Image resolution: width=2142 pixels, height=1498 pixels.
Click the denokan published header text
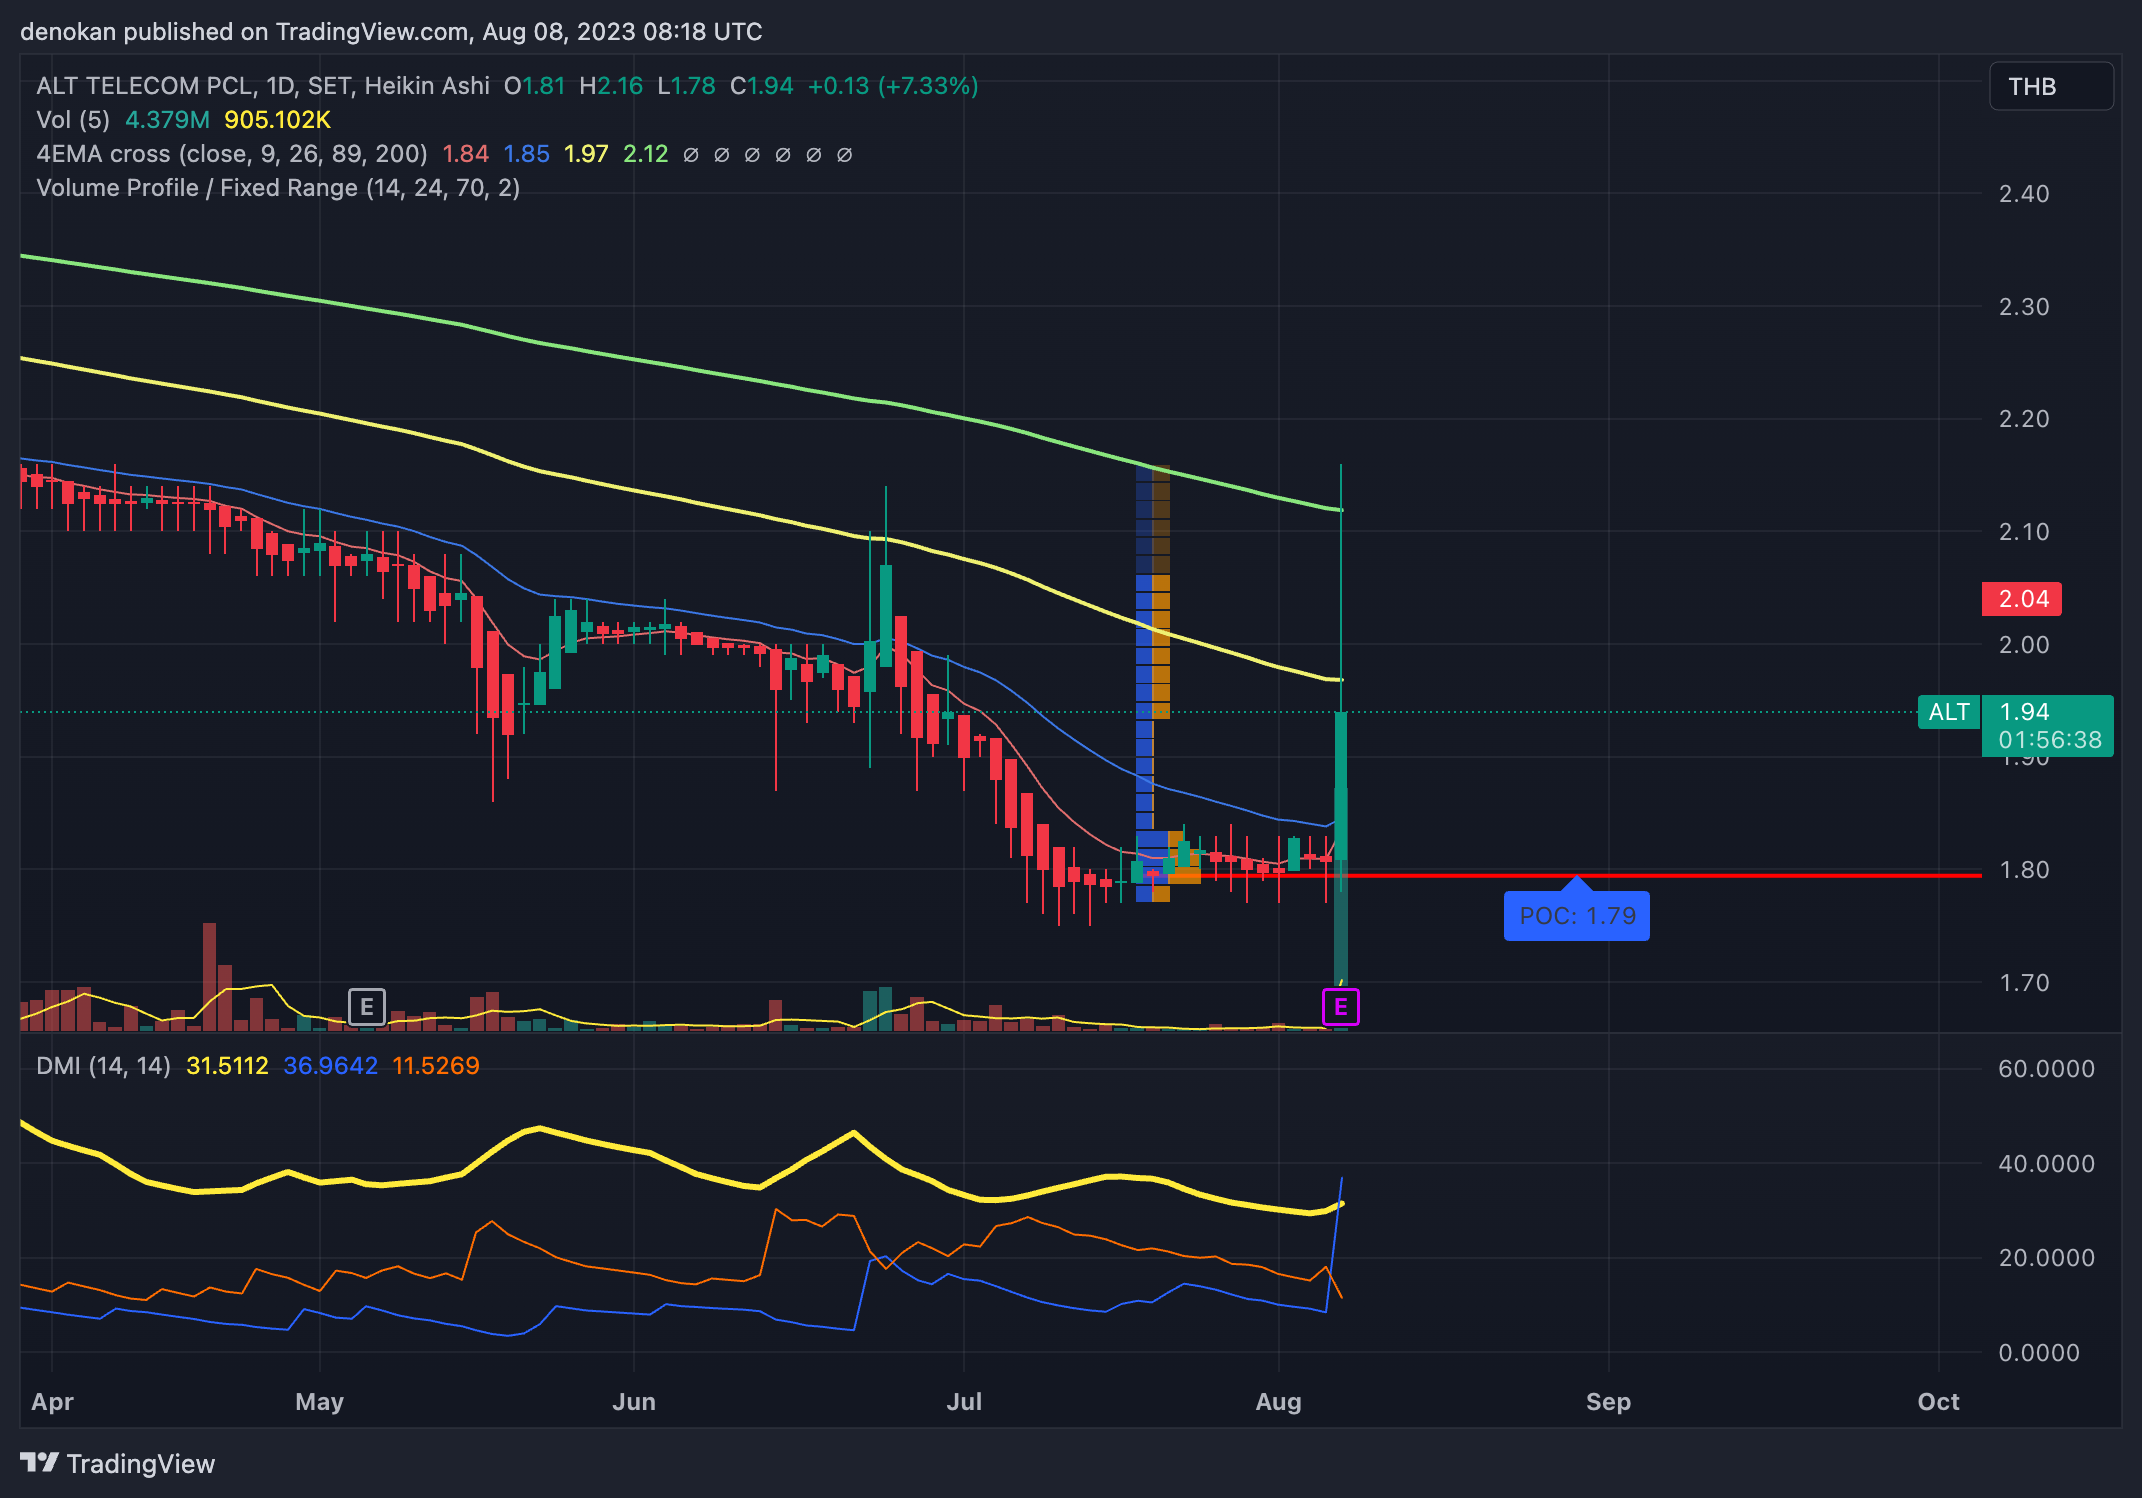(x=391, y=32)
